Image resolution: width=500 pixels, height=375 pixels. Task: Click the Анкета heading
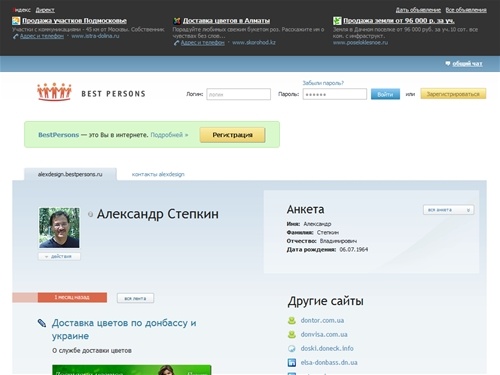click(x=305, y=209)
